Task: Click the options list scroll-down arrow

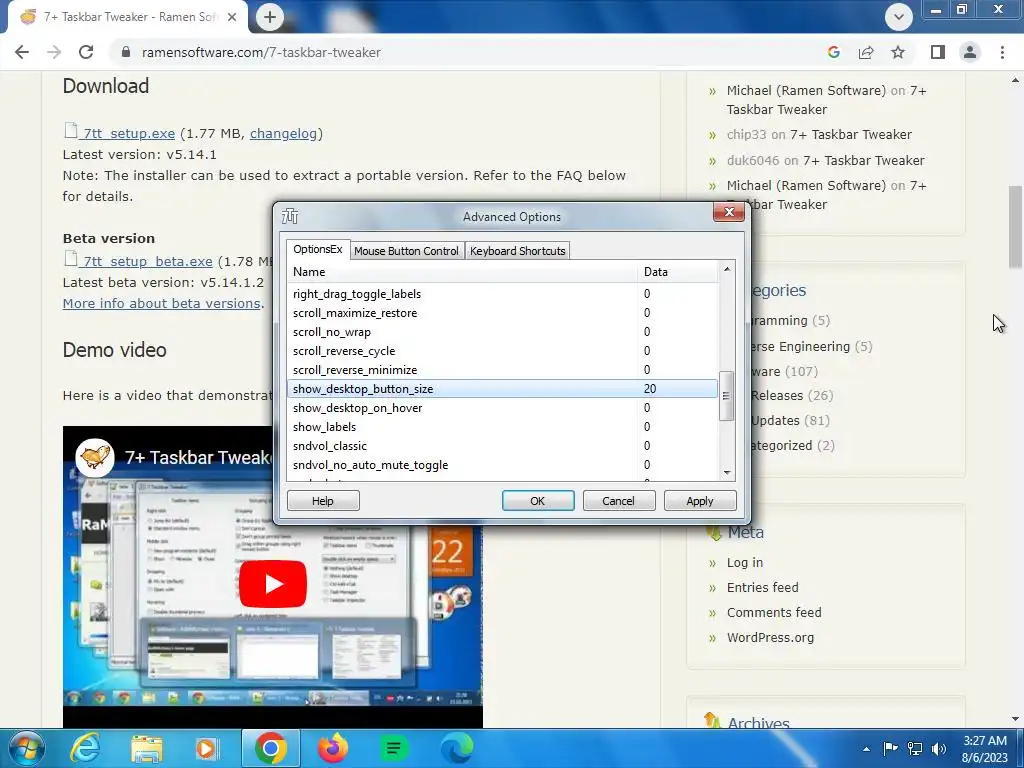Action: pyautogui.click(x=726, y=473)
